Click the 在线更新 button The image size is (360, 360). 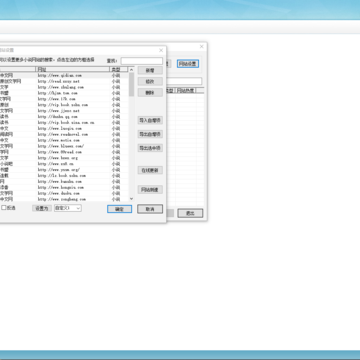(x=150, y=170)
